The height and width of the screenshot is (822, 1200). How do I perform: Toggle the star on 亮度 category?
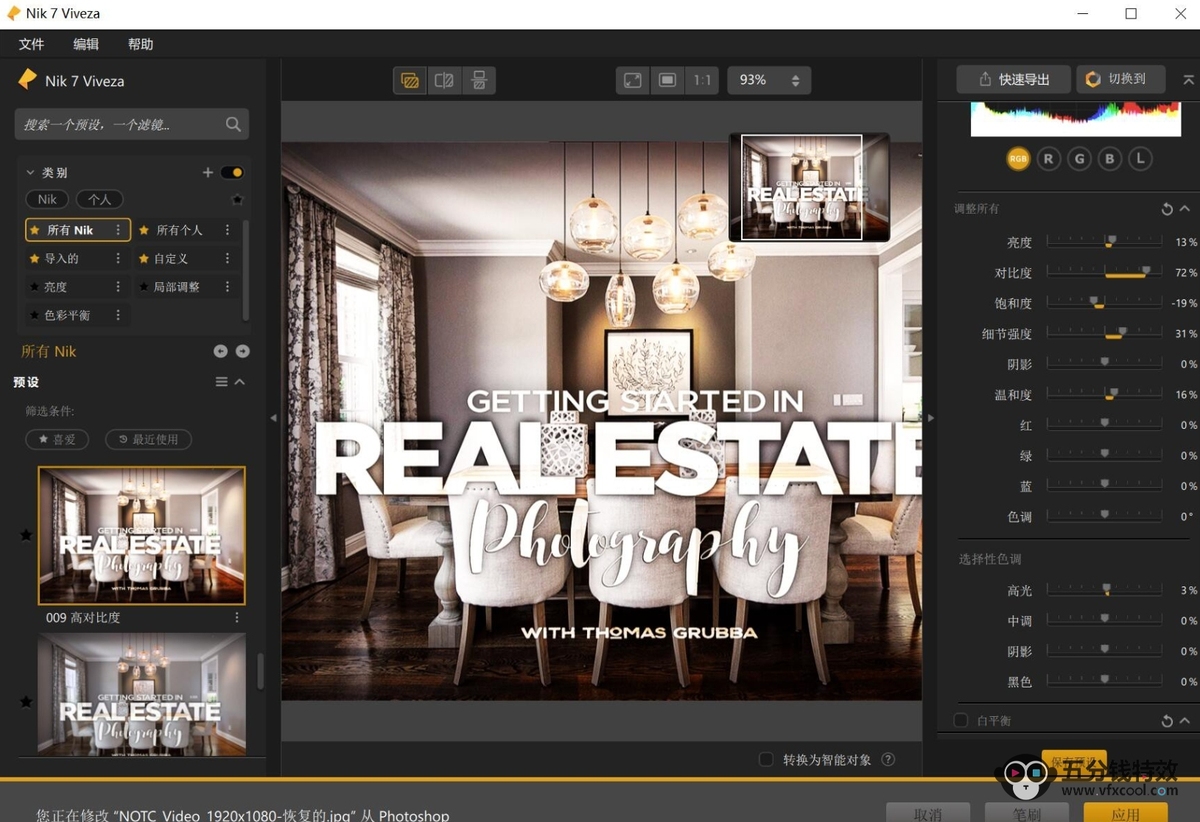pos(35,287)
